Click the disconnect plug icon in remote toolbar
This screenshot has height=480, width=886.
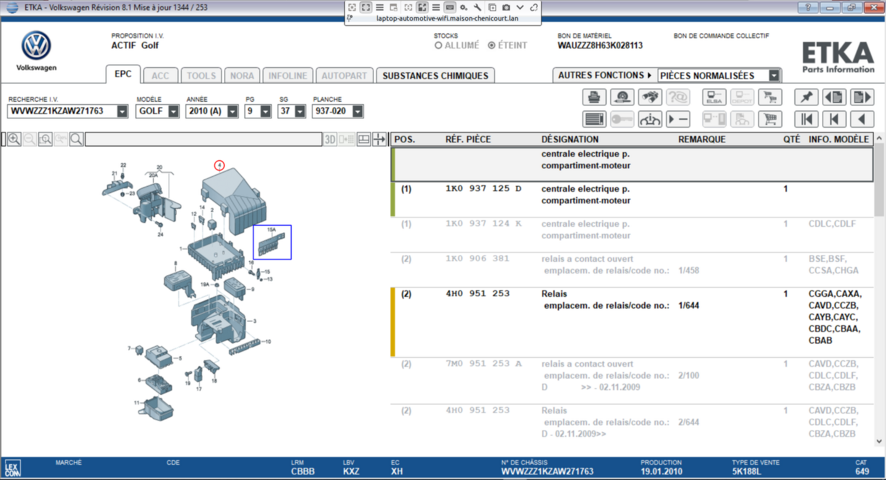pyautogui.click(x=533, y=7)
